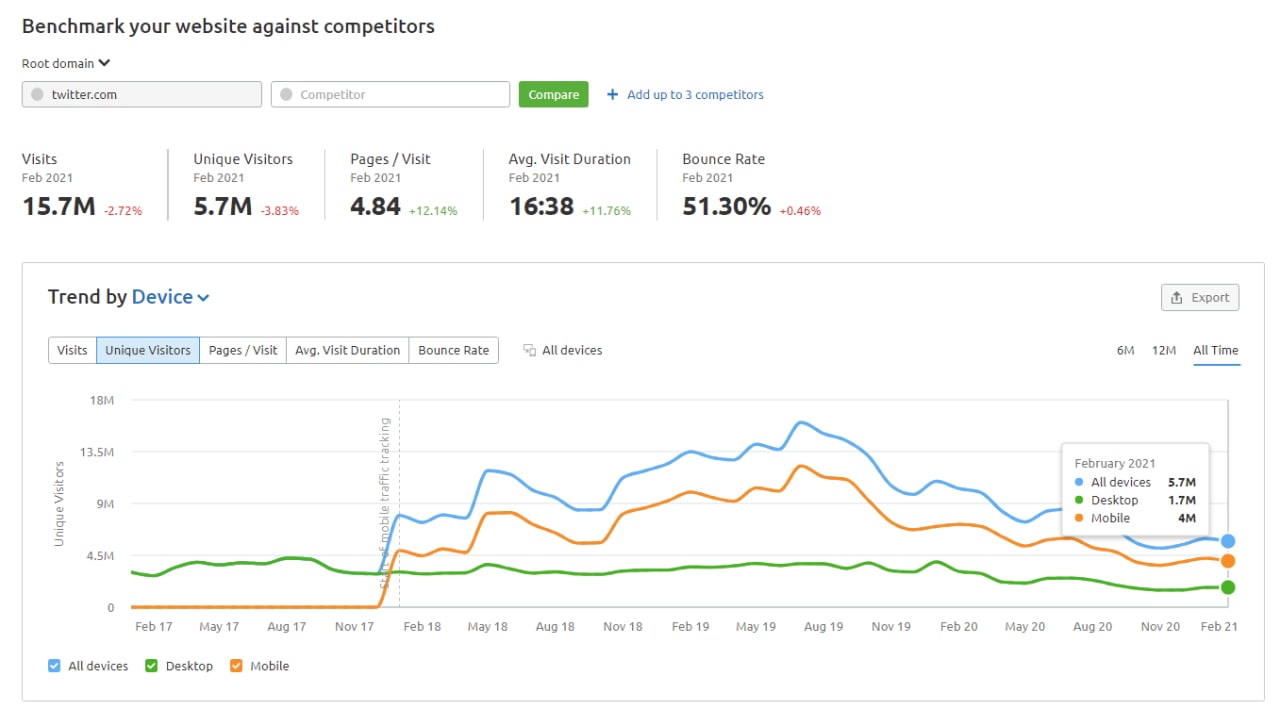Click the Bounce Rate 51.30% value
Image resolution: width=1280 pixels, height=709 pixels.
click(x=727, y=207)
